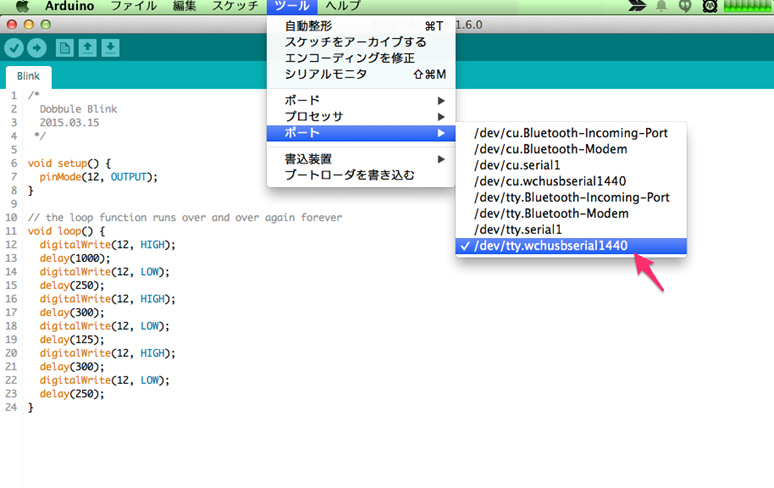Open シリアルモニタ from the tools menu

325,74
